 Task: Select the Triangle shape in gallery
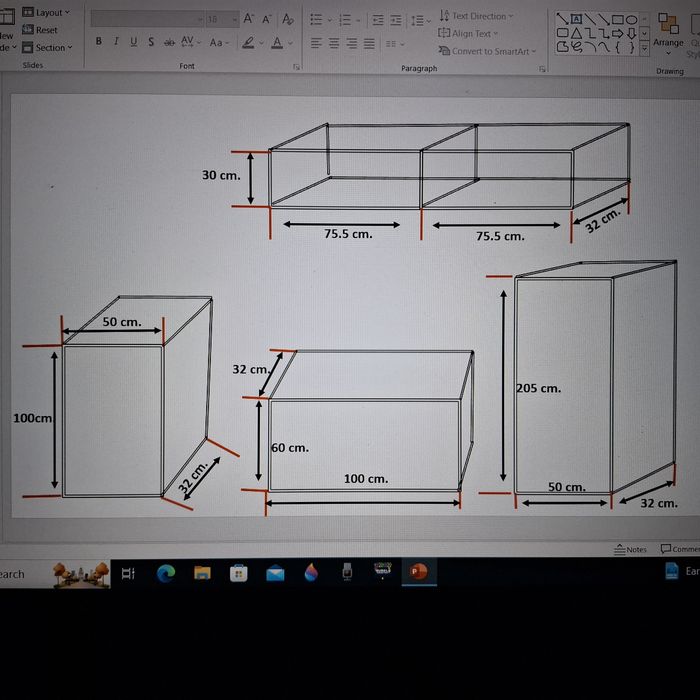tap(576, 33)
